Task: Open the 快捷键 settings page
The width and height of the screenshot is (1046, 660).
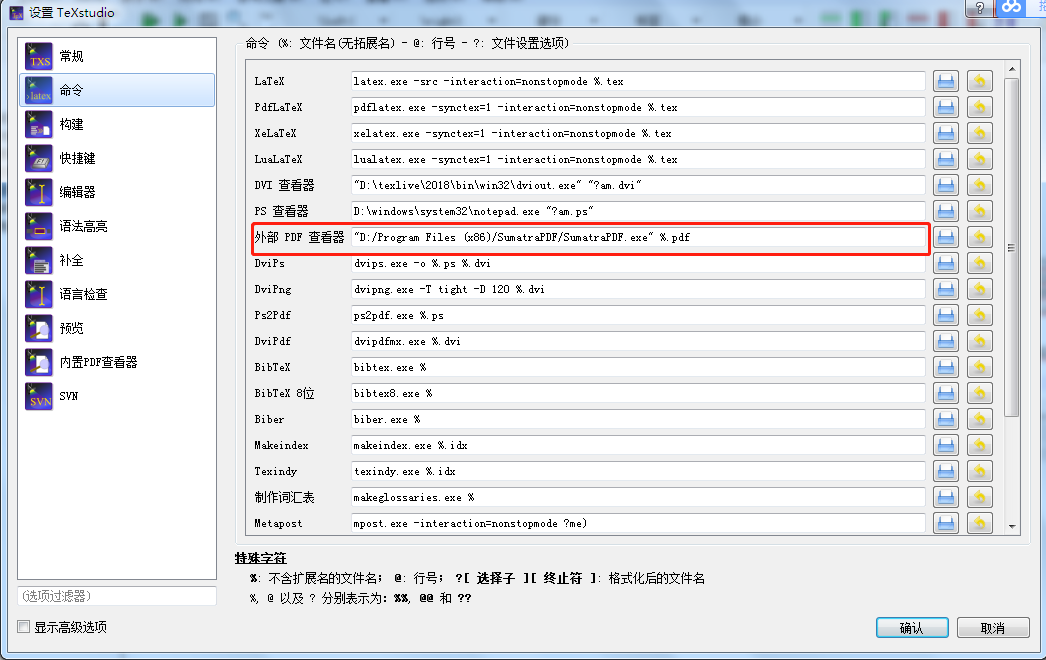Action: coord(117,158)
